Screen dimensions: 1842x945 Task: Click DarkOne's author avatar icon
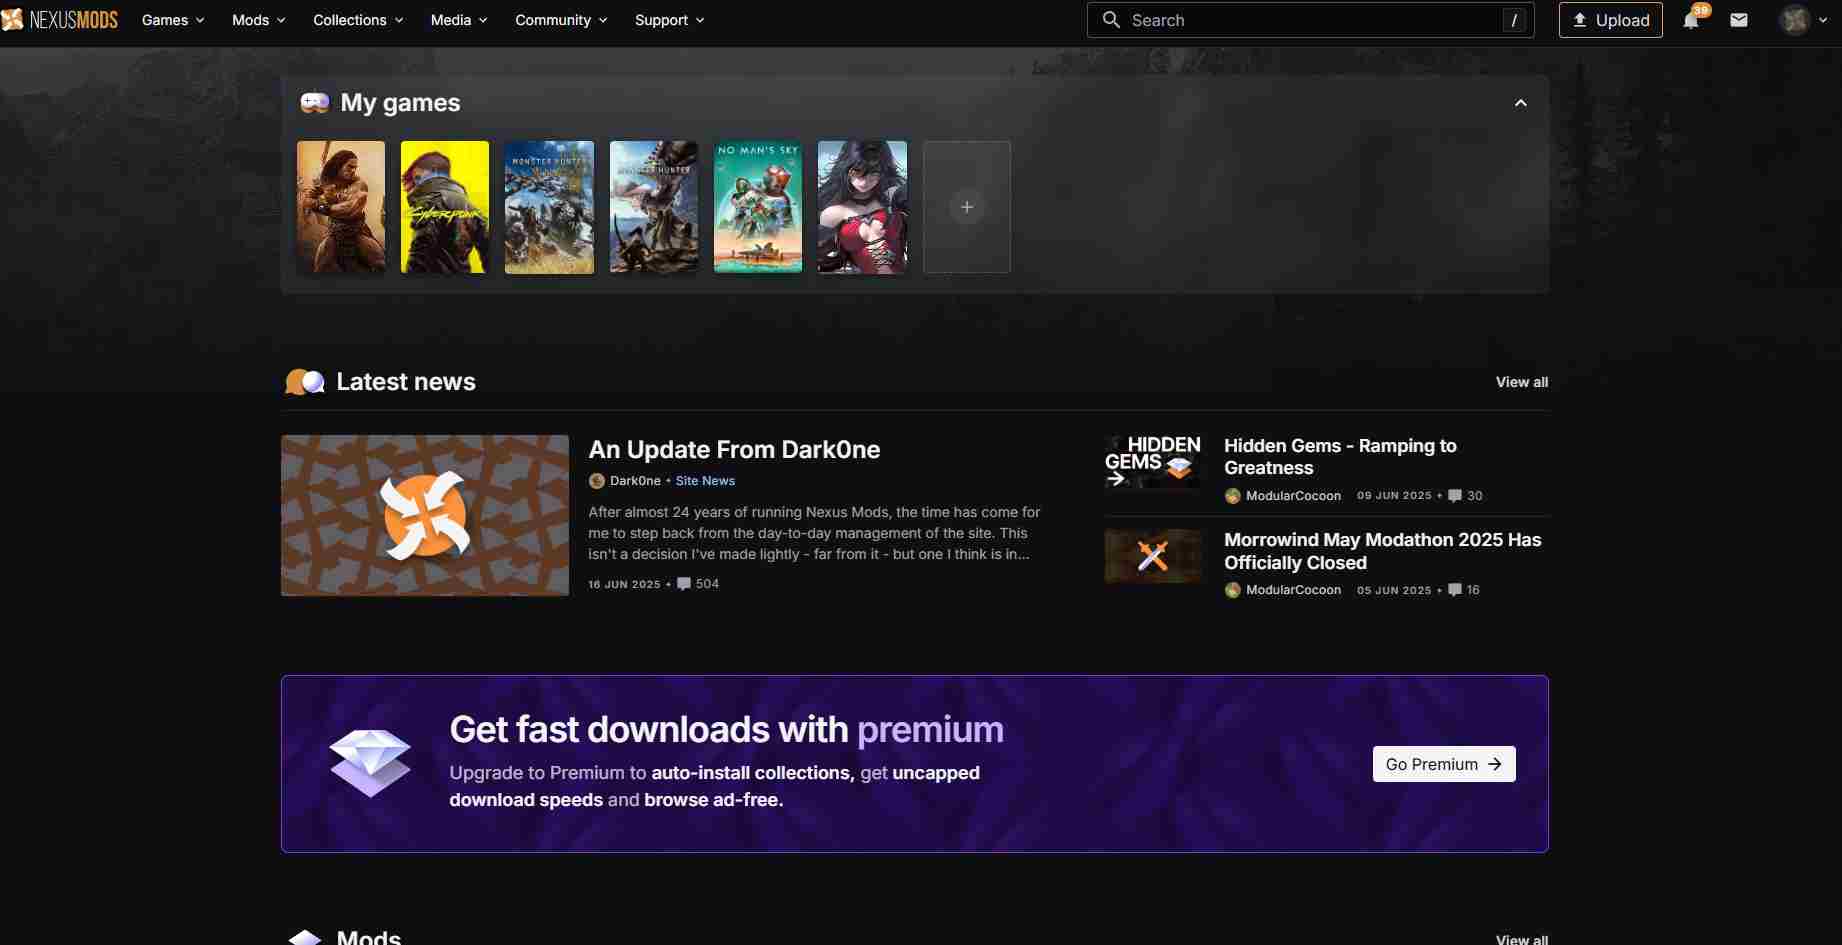(597, 481)
